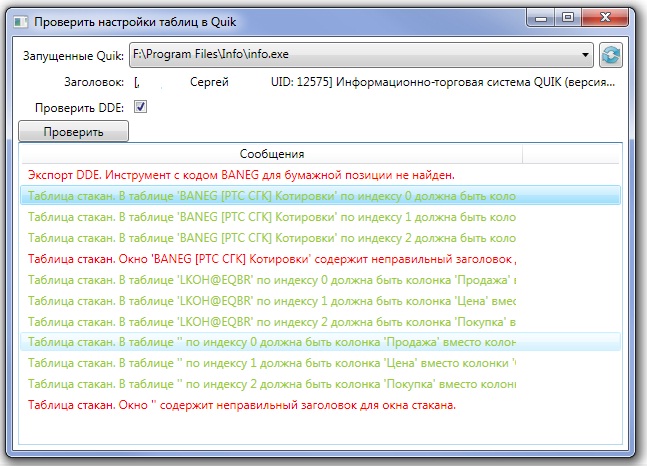Viewport: 647px width, 466px height.
Task: Click the Проверить DDE label
Action: [x=79, y=108]
